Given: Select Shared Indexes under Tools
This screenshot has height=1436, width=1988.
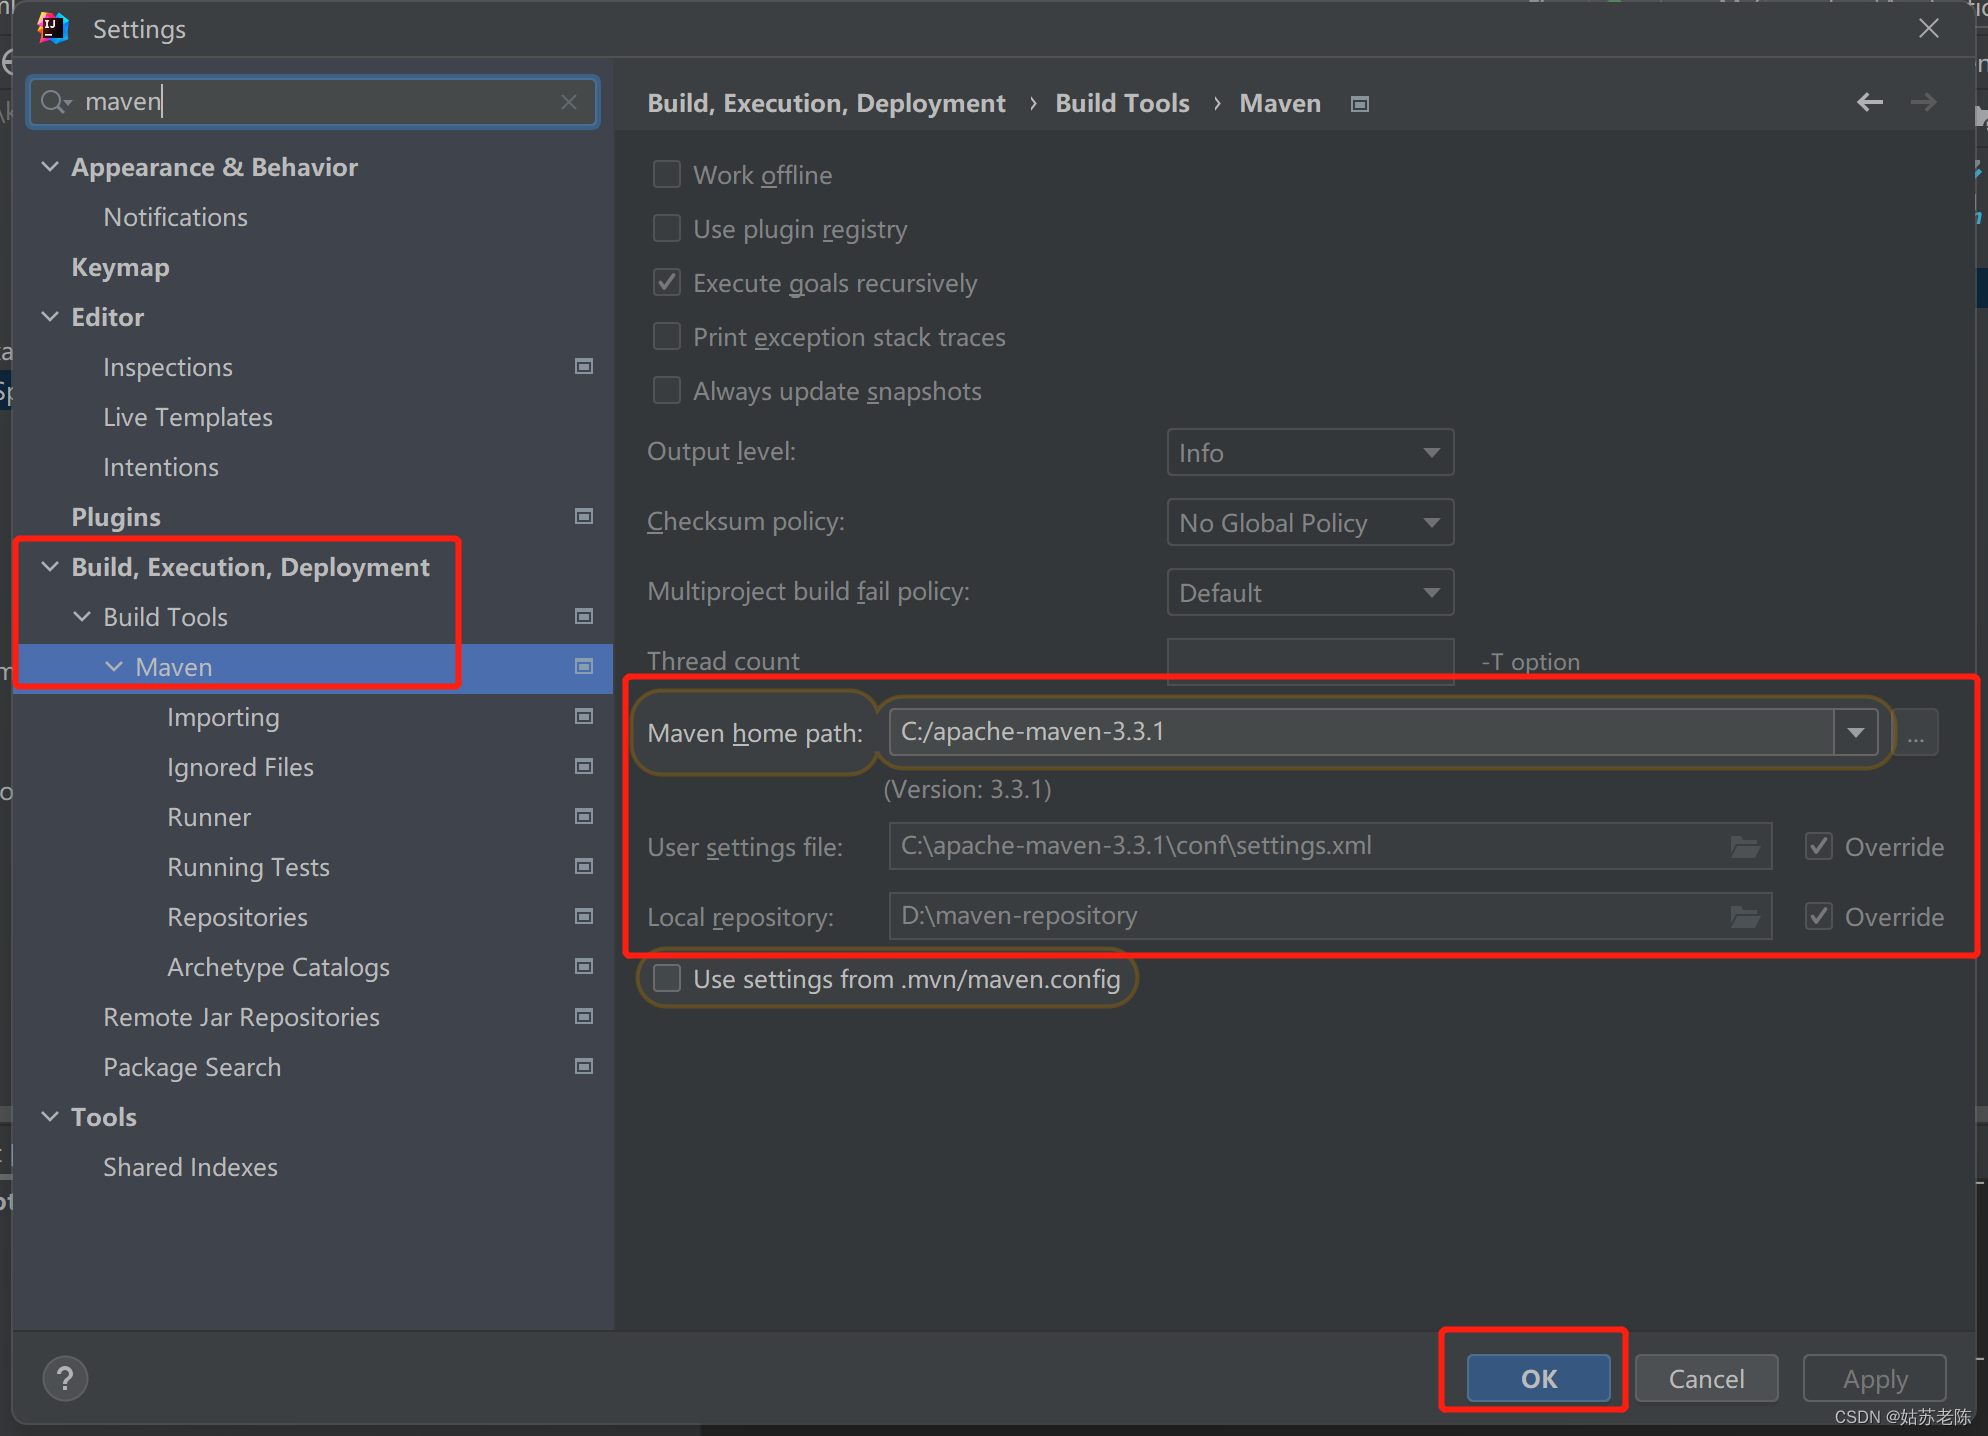Looking at the screenshot, I should click(x=191, y=1167).
